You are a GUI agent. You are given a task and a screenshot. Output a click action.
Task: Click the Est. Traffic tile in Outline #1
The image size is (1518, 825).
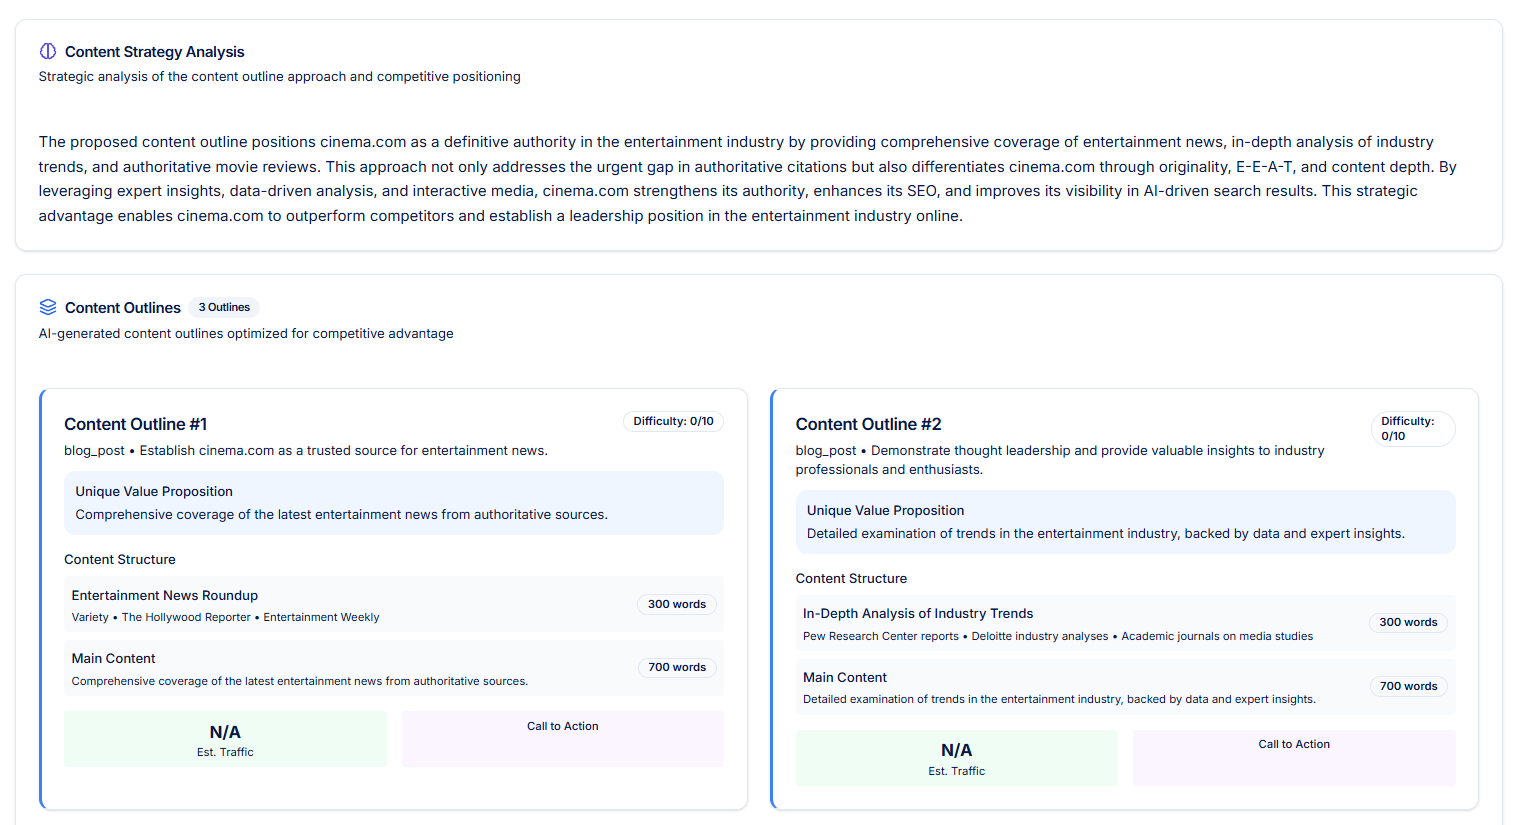pyautogui.click(x=225, y=739)
